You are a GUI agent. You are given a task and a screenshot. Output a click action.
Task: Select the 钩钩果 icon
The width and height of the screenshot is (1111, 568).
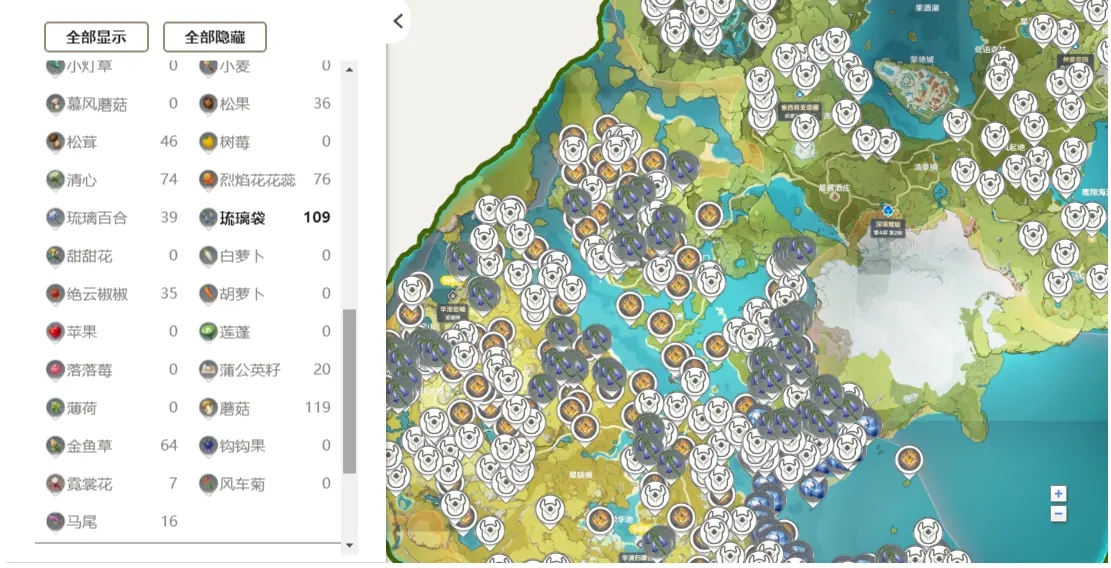coord(208,446)
